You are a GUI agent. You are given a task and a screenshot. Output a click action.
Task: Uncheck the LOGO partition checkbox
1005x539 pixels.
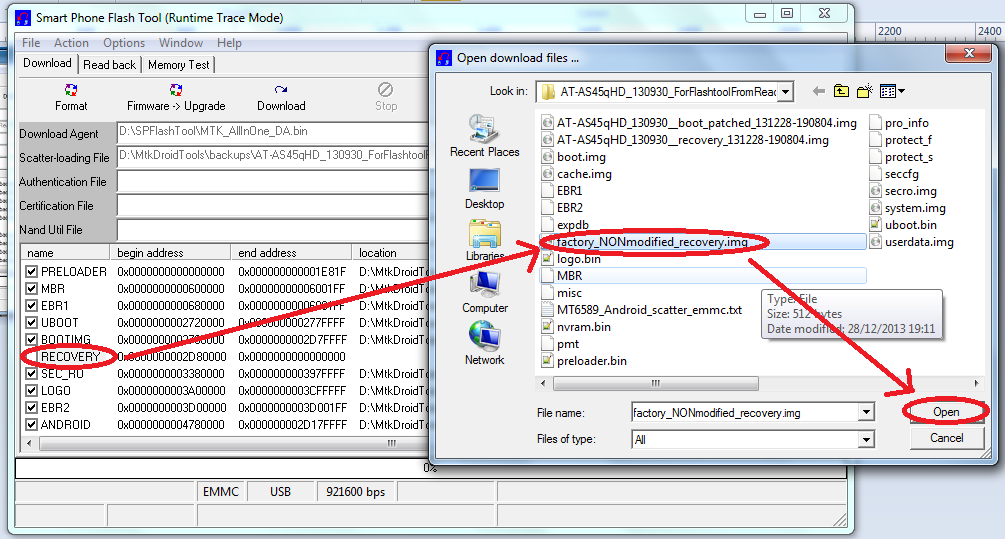(31, 390)
